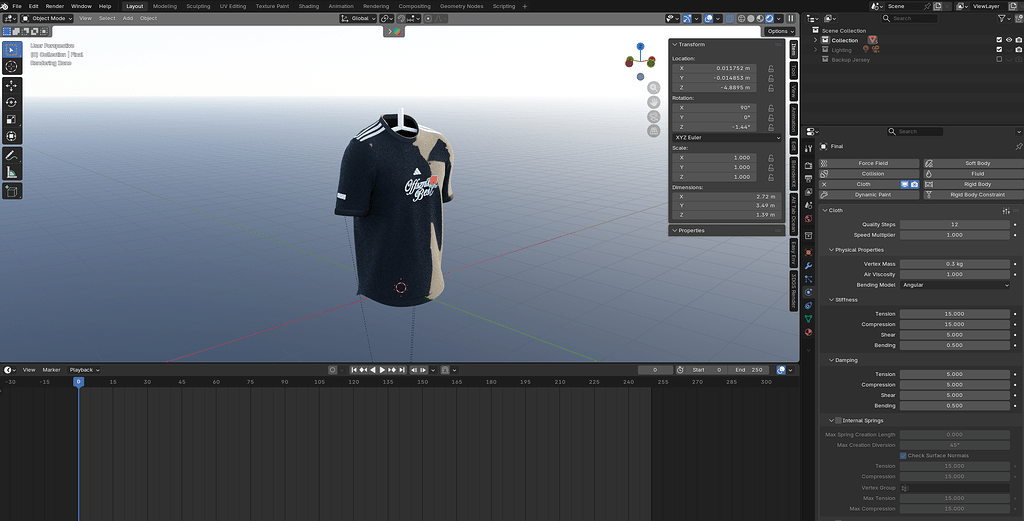Jump to end frame in timeline
Image resolution: width=1024 pixels, height=521 pixels.
[x=402, y=370]
